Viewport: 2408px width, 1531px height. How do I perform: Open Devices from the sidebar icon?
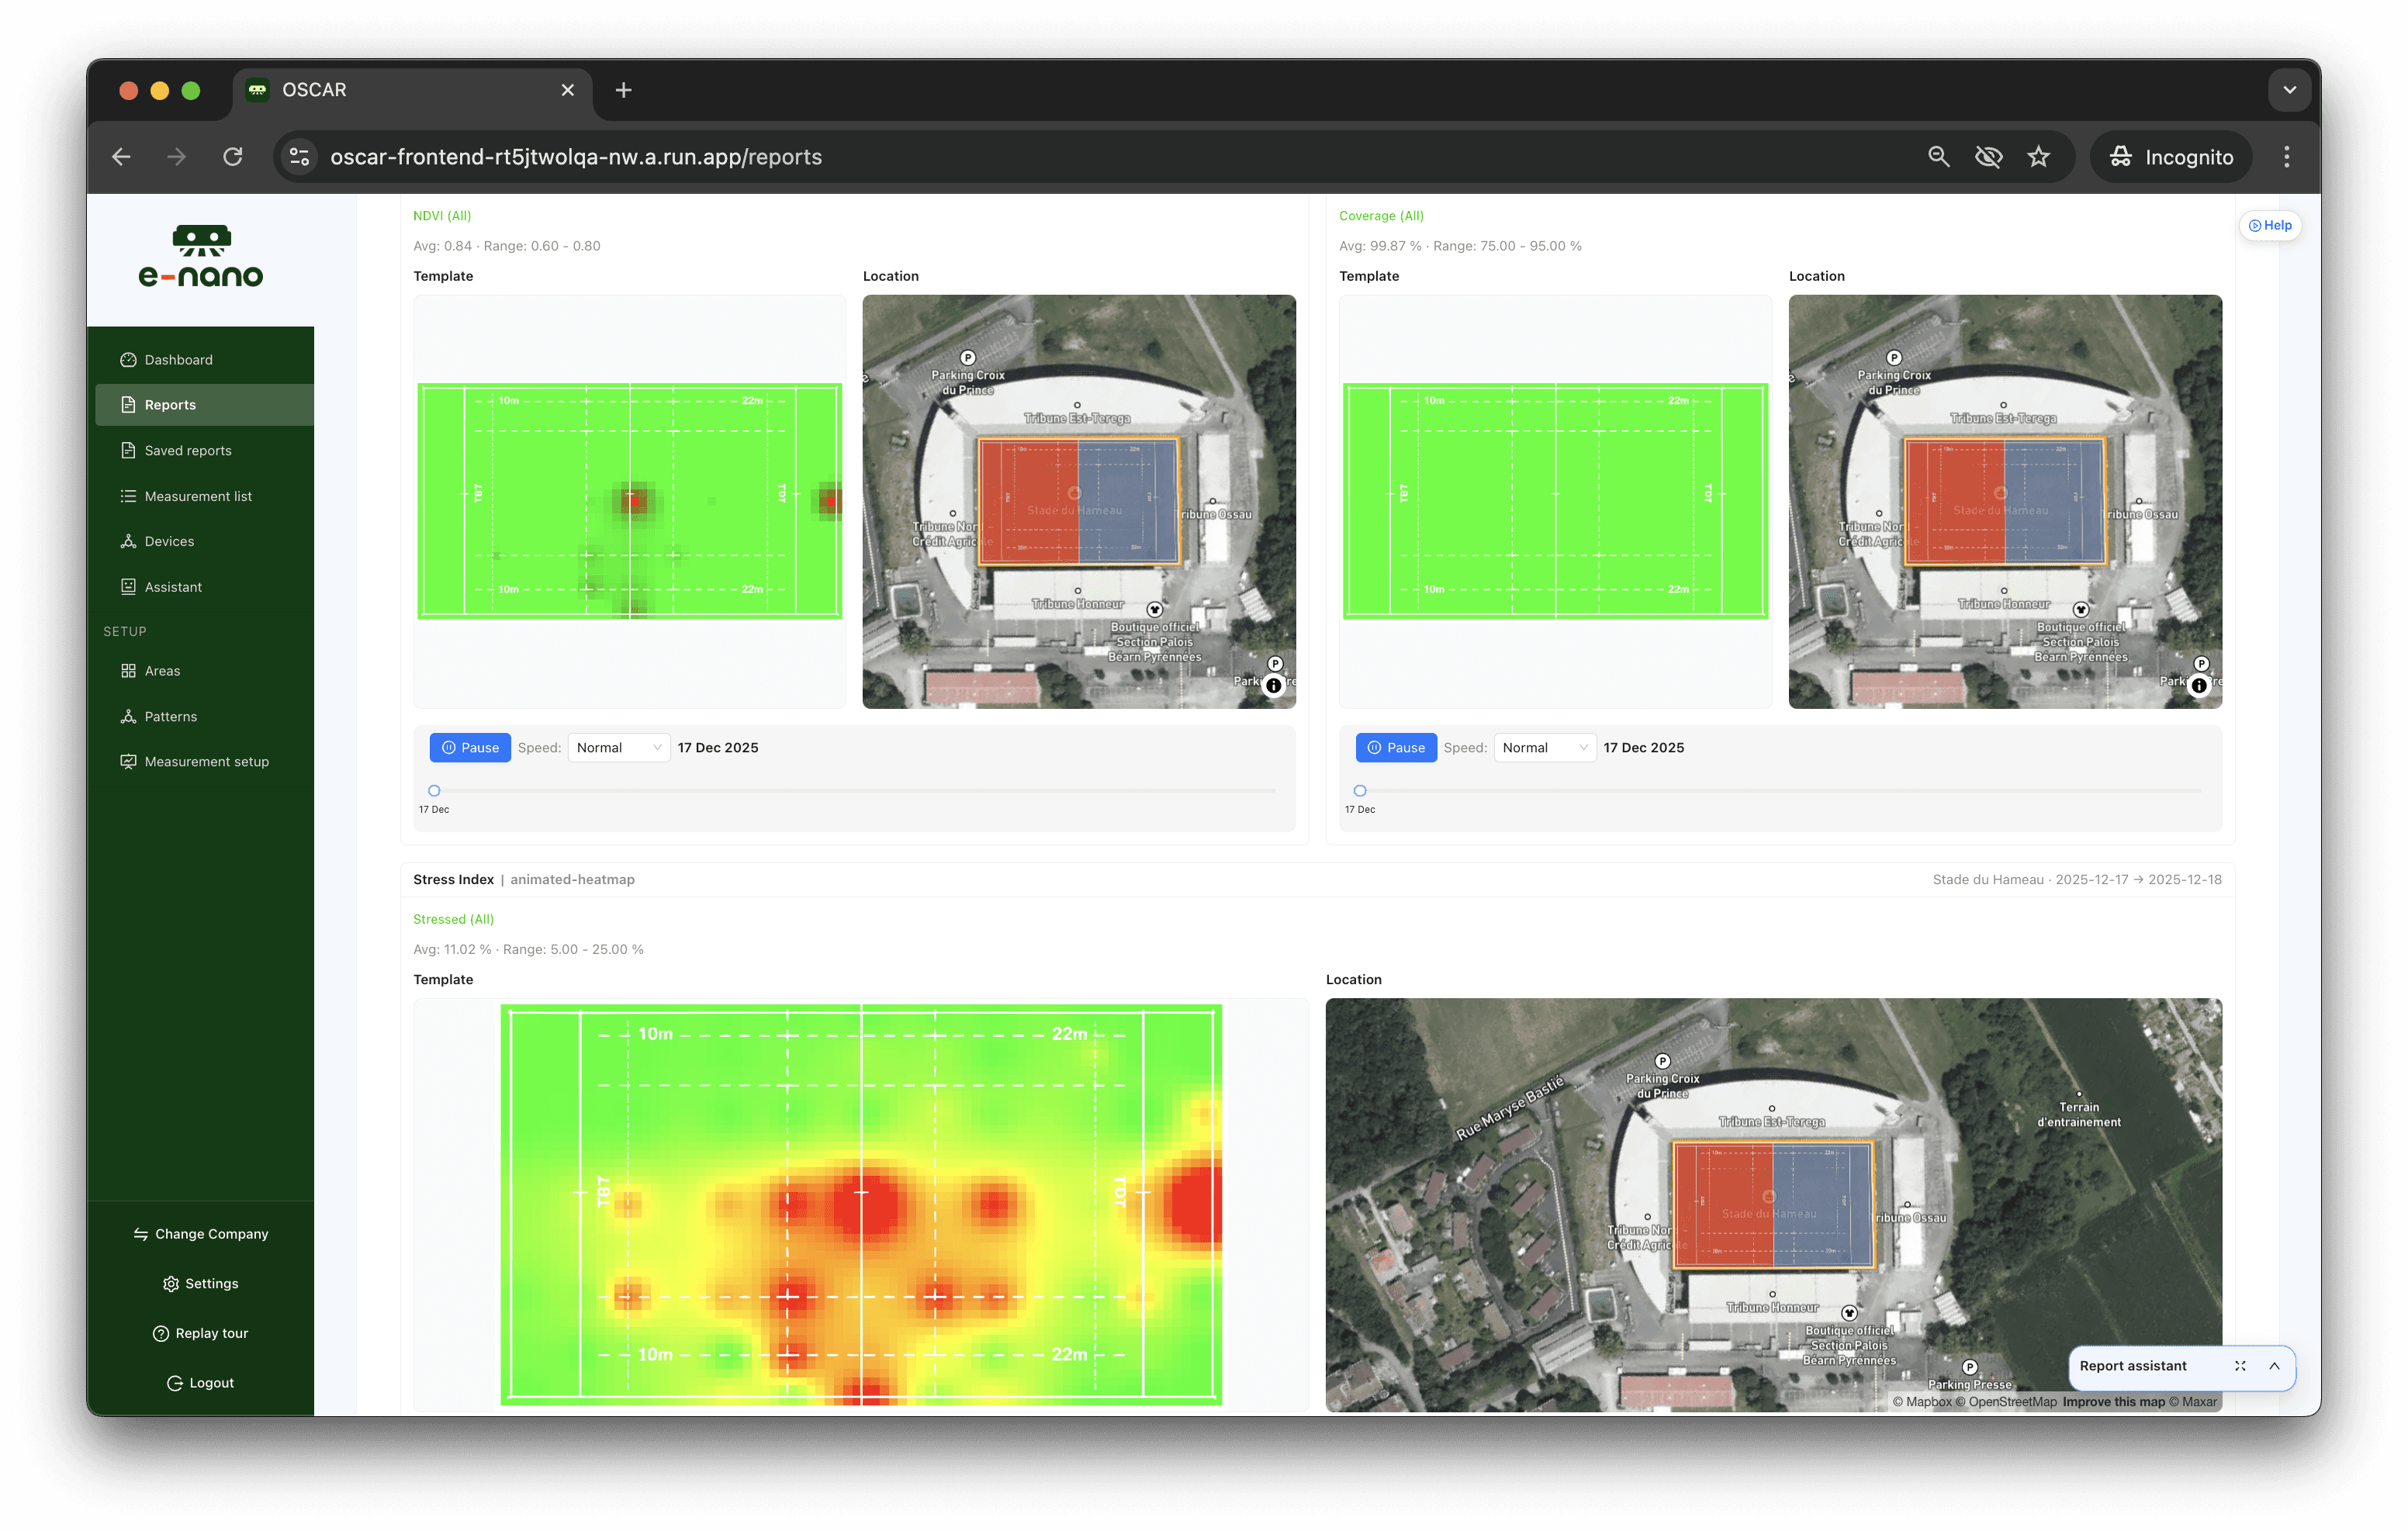(x=128, y=541)
